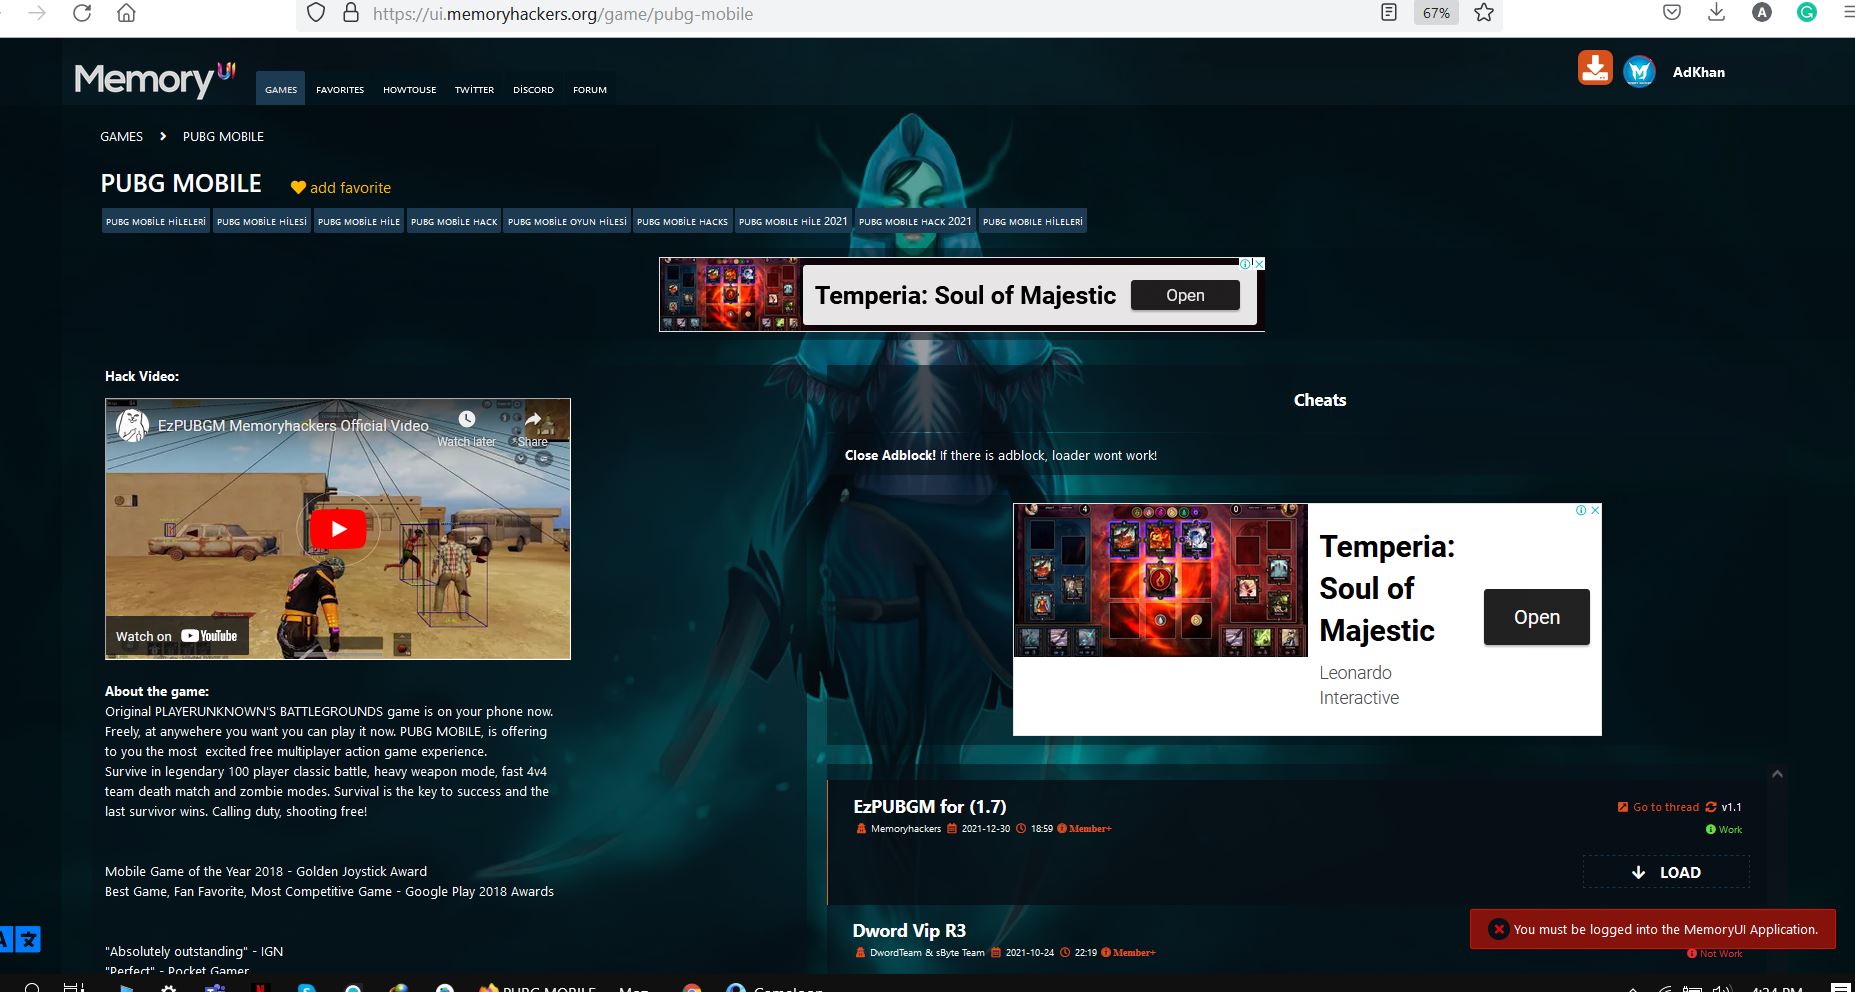Screen dimensions: 1855x992
Task: Go to the browser home page icon
Action: pos(126,13)
